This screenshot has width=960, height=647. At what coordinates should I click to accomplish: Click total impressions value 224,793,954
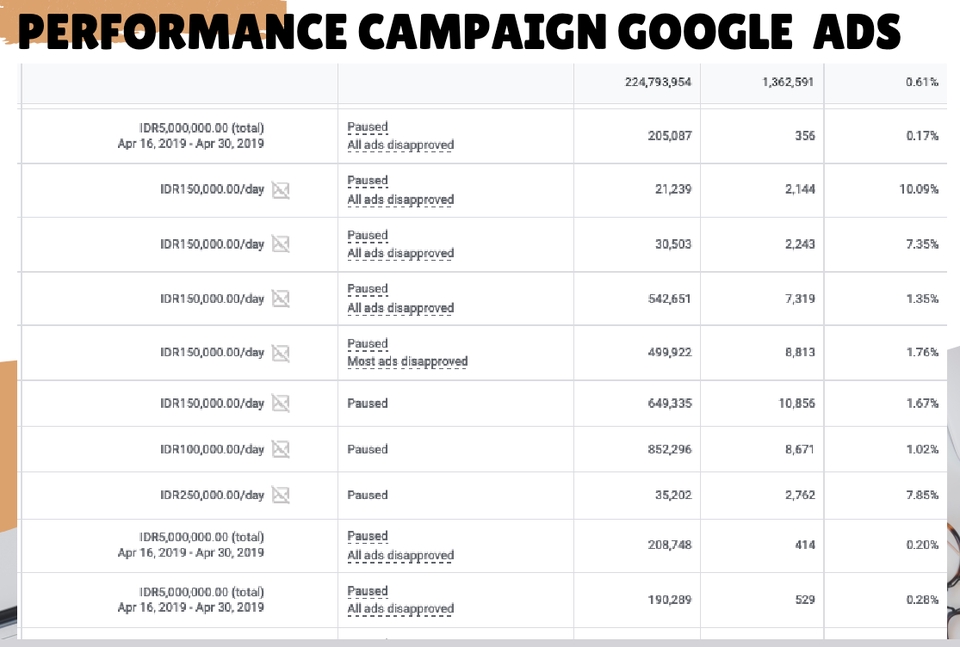pyautogui.click(x=658, y=82)
